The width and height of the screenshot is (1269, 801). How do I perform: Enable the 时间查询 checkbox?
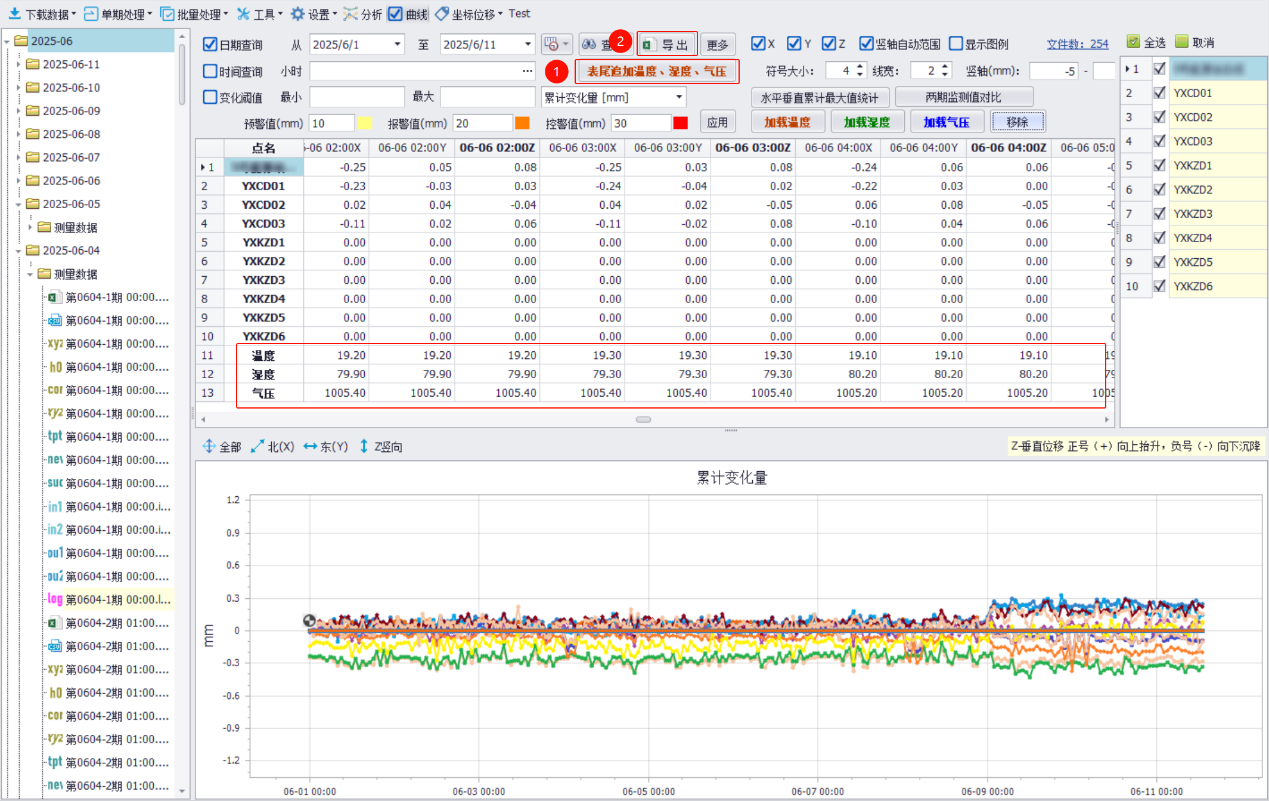[210, 72]
